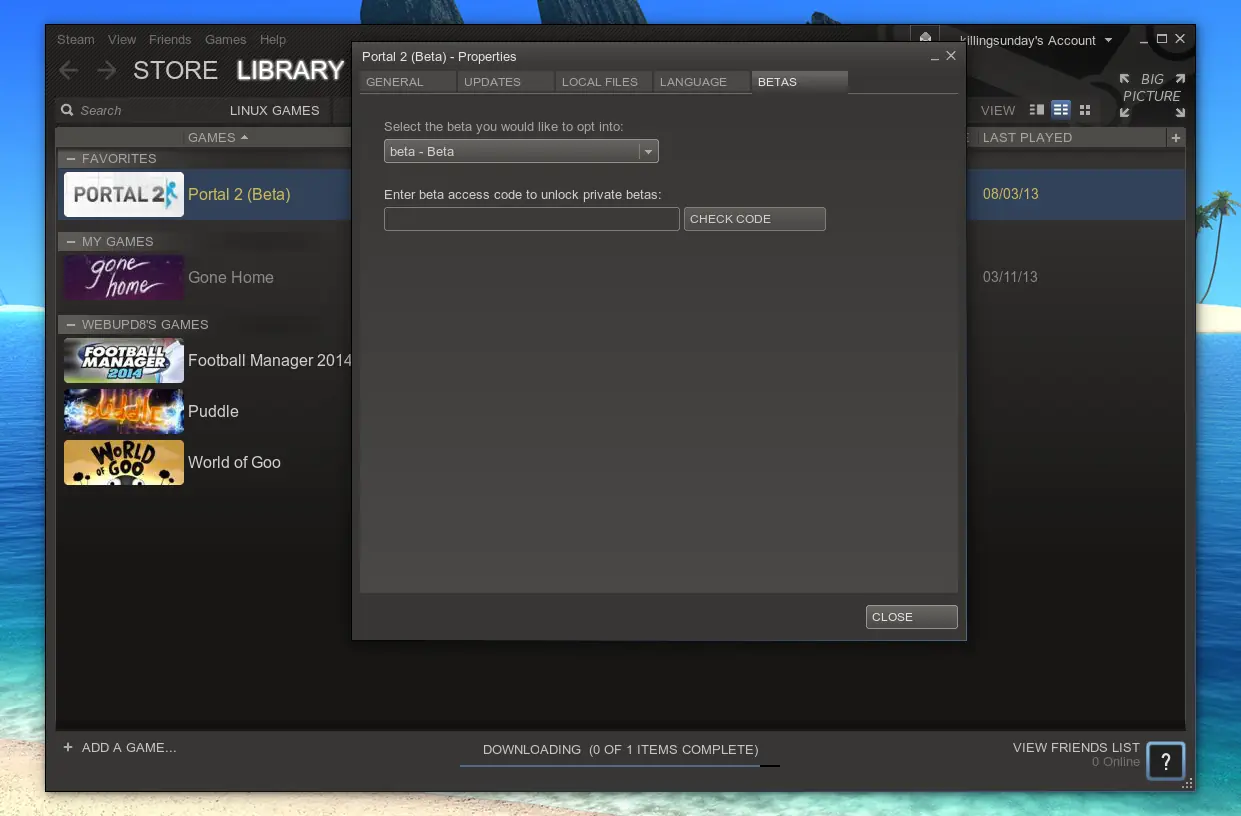1241x816 pixels.
Task: Open the Steam menu
Action: click(75, 40)
